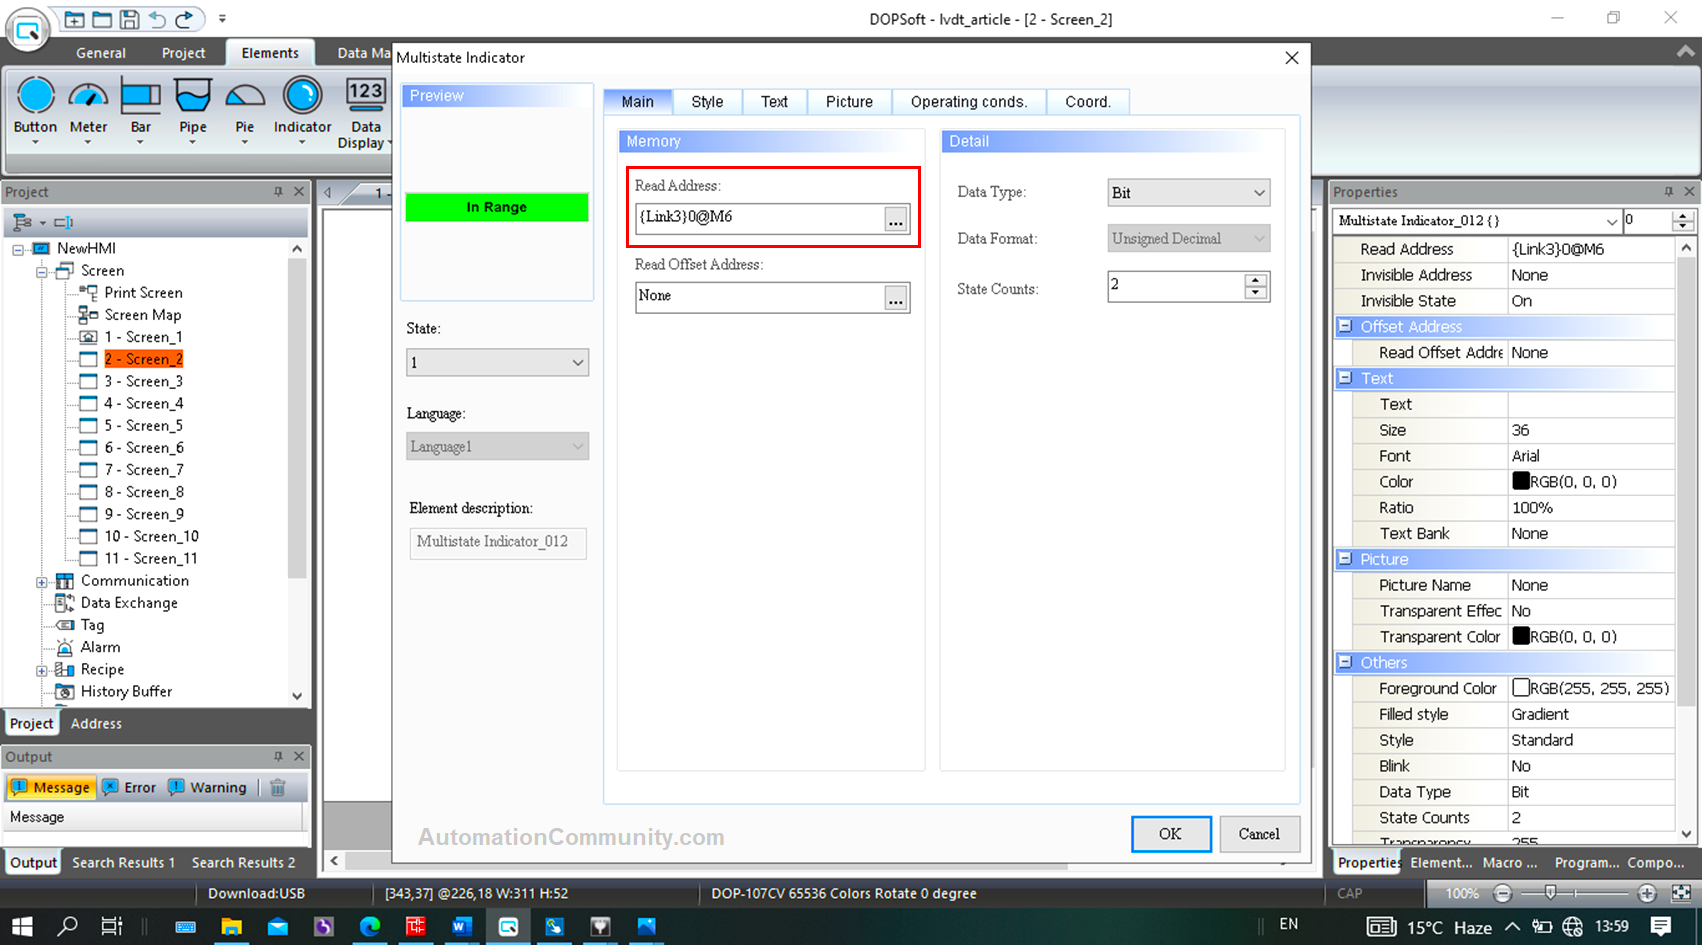This screenshot has width=1702, height=945.
Task: Open the State dropdown list
Action: 497,362
